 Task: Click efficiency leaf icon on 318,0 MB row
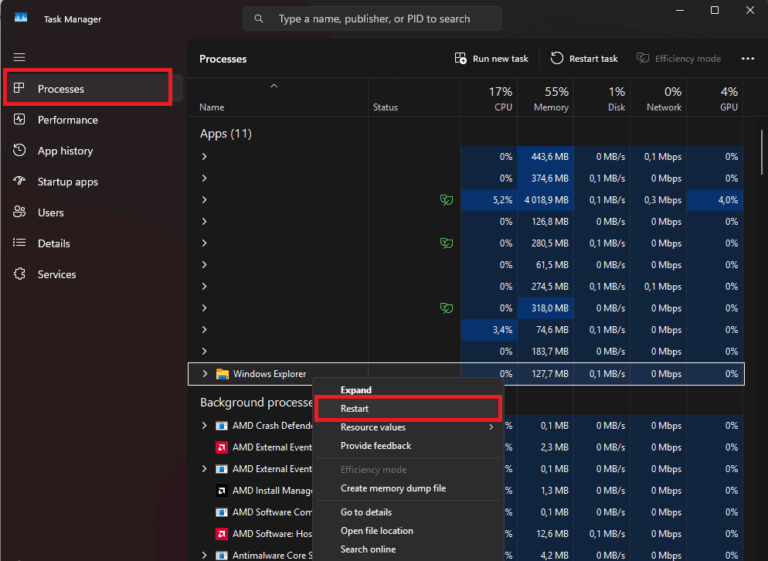click(446, 308)
